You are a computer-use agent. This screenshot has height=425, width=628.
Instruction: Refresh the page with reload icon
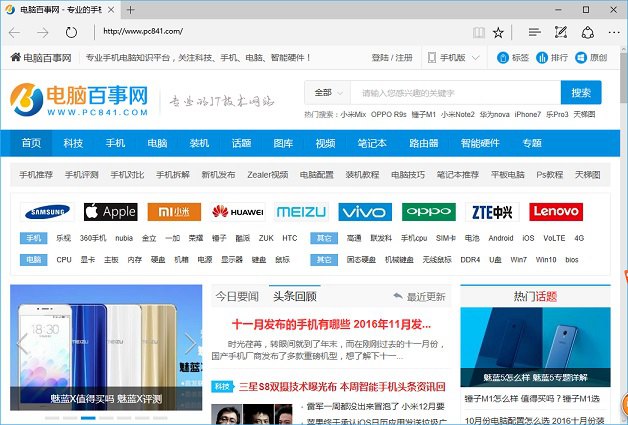click(x=71, y=32)
